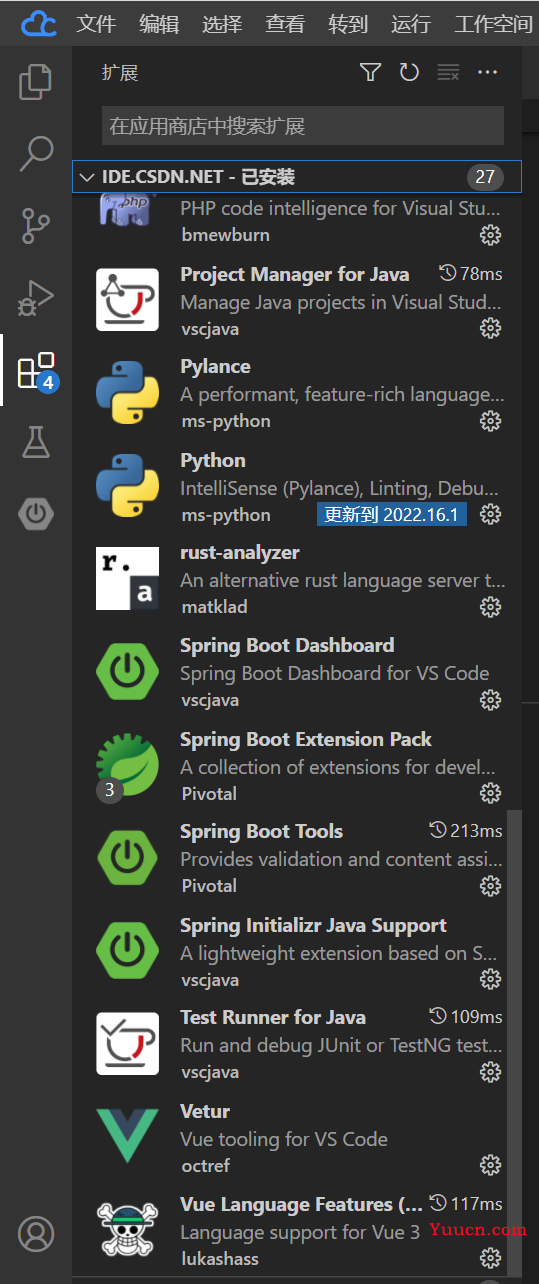The width and height of the screenshot is (539, 1284).
Task: Open gear settings for Spring Initializr Java Support
Action: 490,979
